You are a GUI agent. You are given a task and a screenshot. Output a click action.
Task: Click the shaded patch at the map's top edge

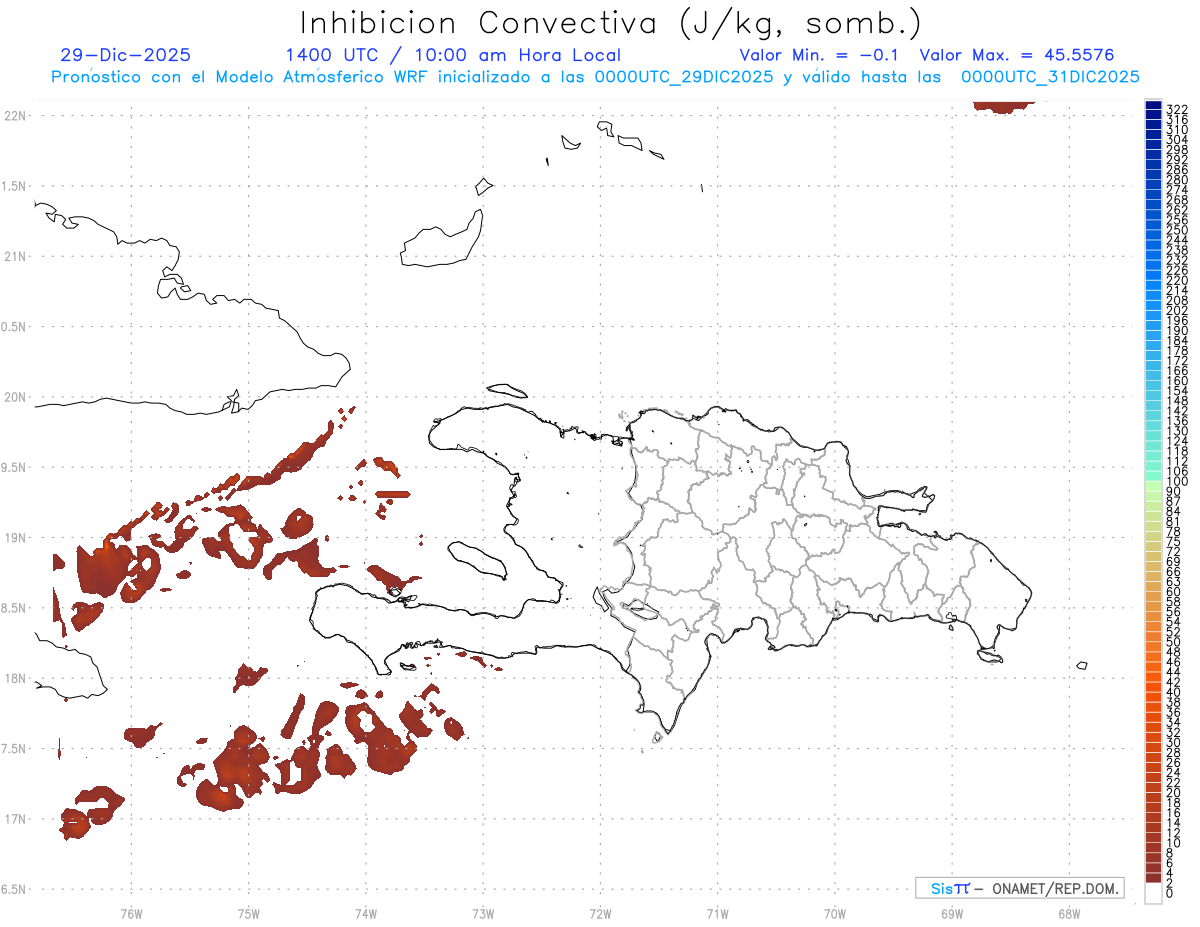tap(1004, 106)
